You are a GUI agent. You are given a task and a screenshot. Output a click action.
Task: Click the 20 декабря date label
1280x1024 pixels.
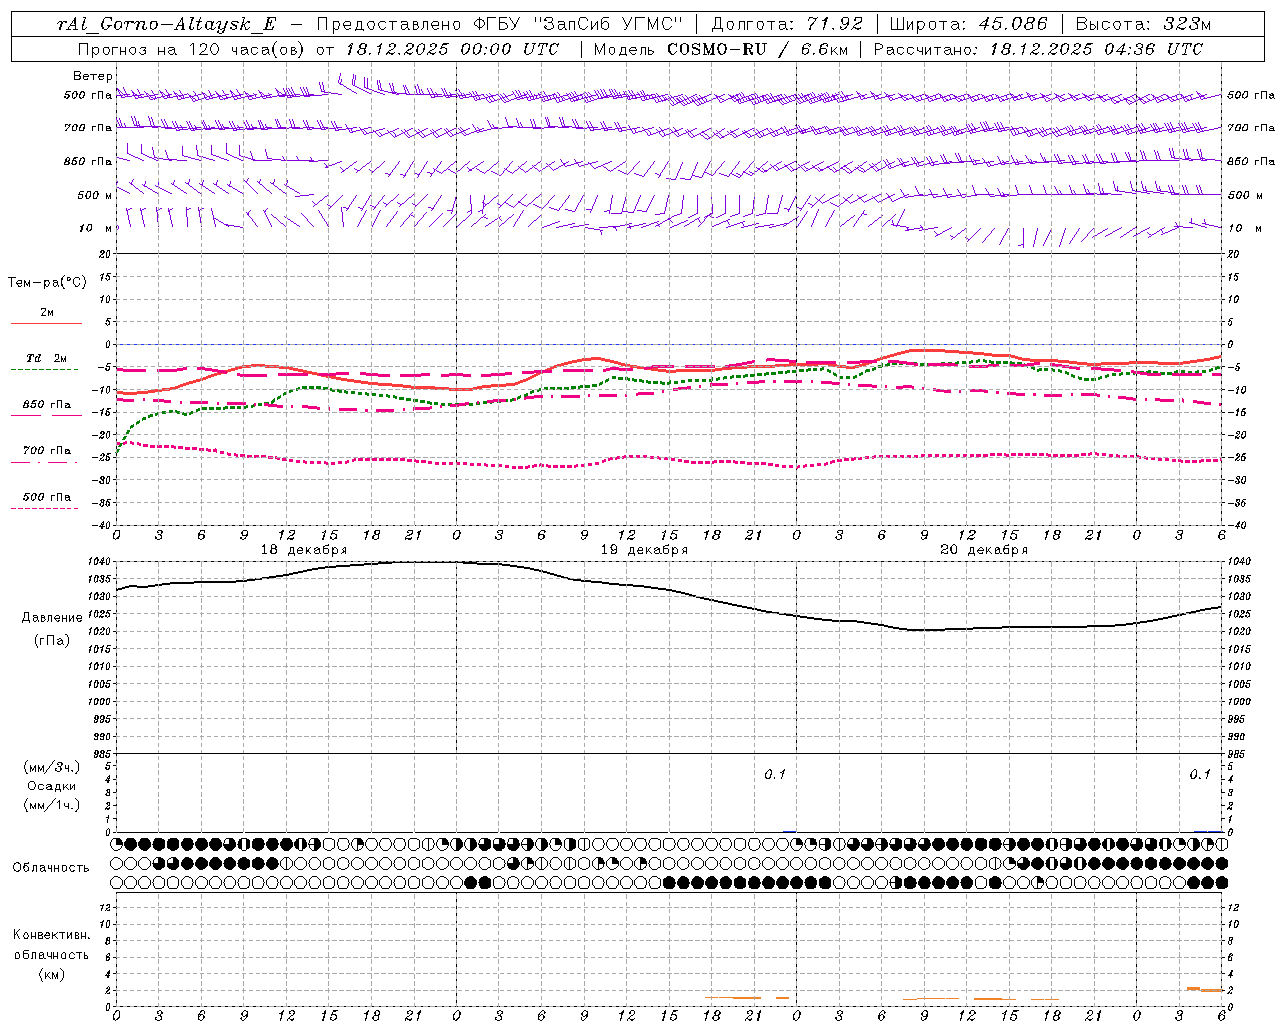(x=984, y=550)
